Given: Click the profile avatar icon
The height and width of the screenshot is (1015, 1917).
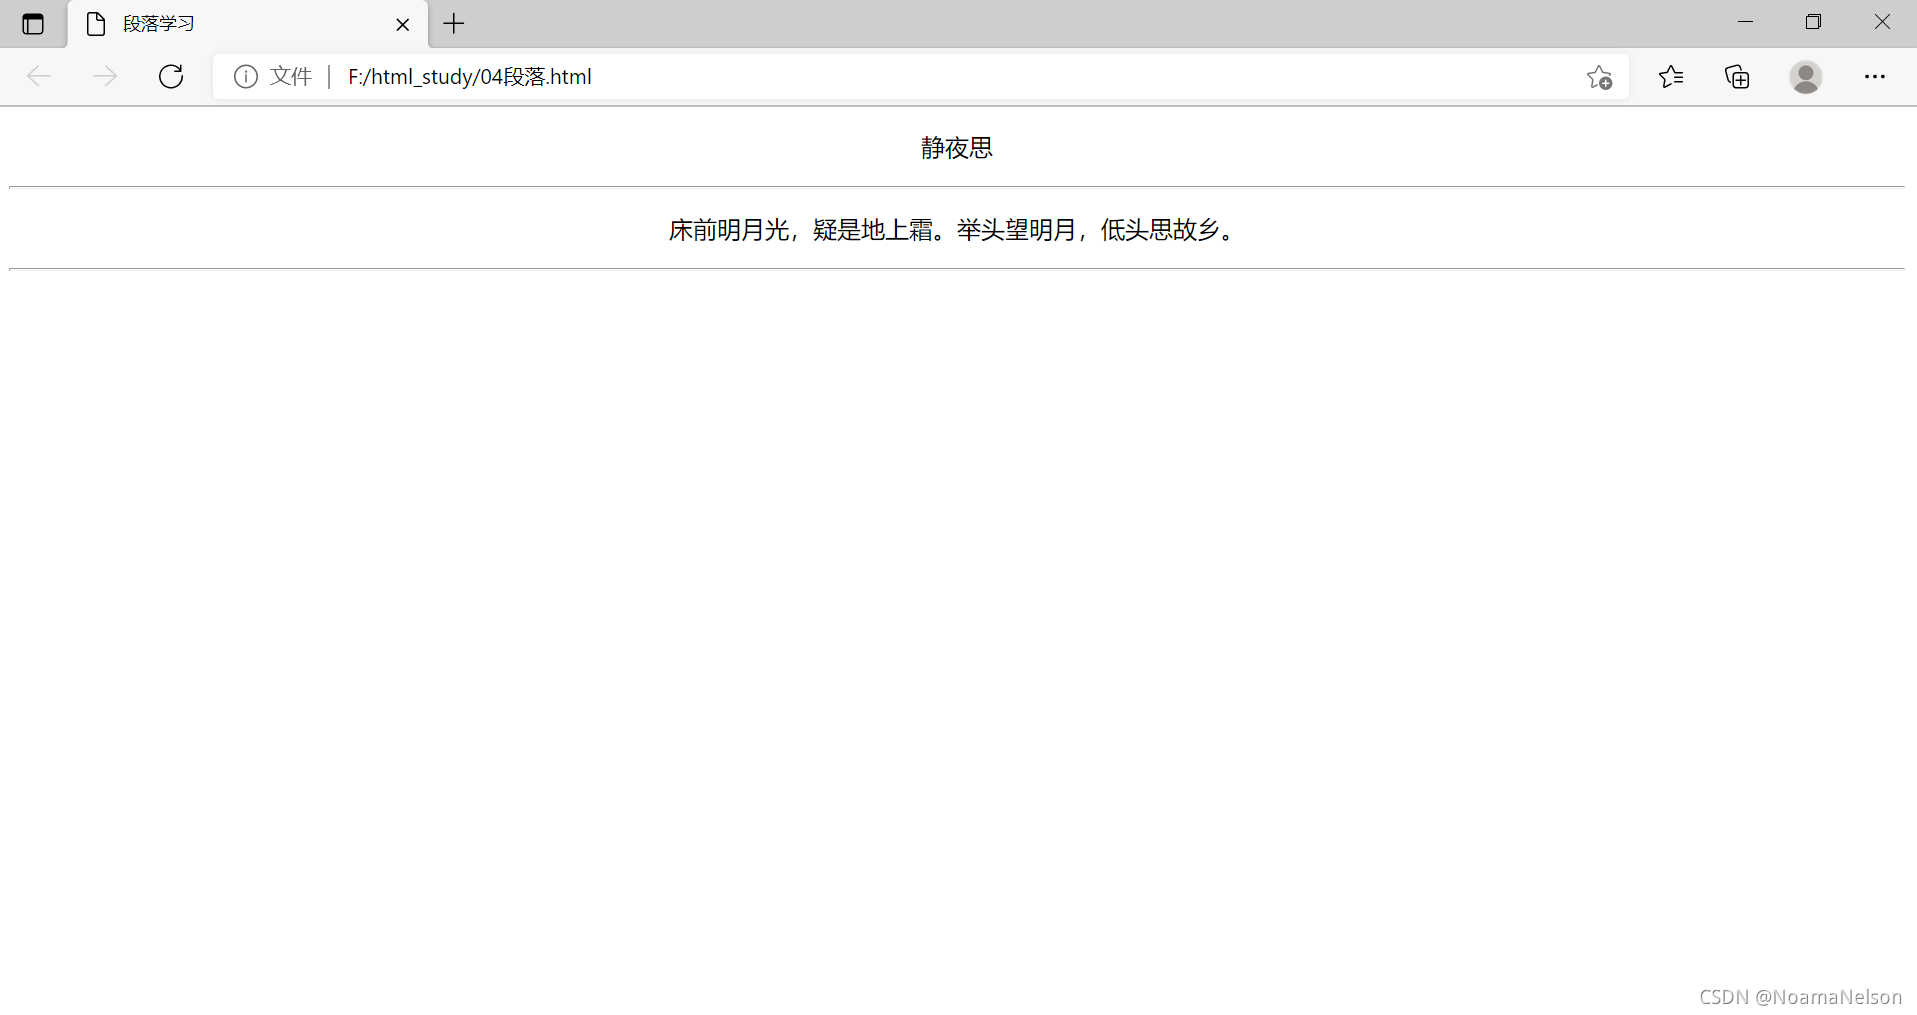Looking at the screenshot, I should pos(1806,77).
